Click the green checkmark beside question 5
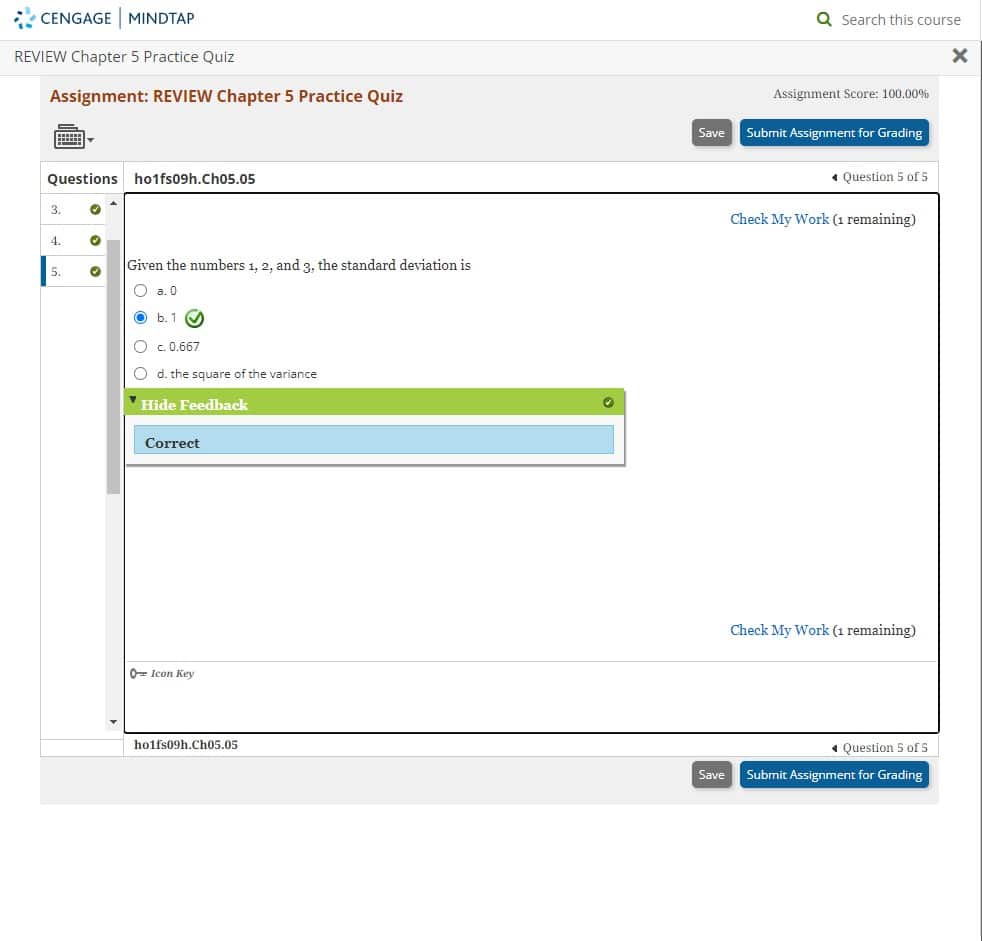Viewport: 982px width, 941px height. pos(94,271)
